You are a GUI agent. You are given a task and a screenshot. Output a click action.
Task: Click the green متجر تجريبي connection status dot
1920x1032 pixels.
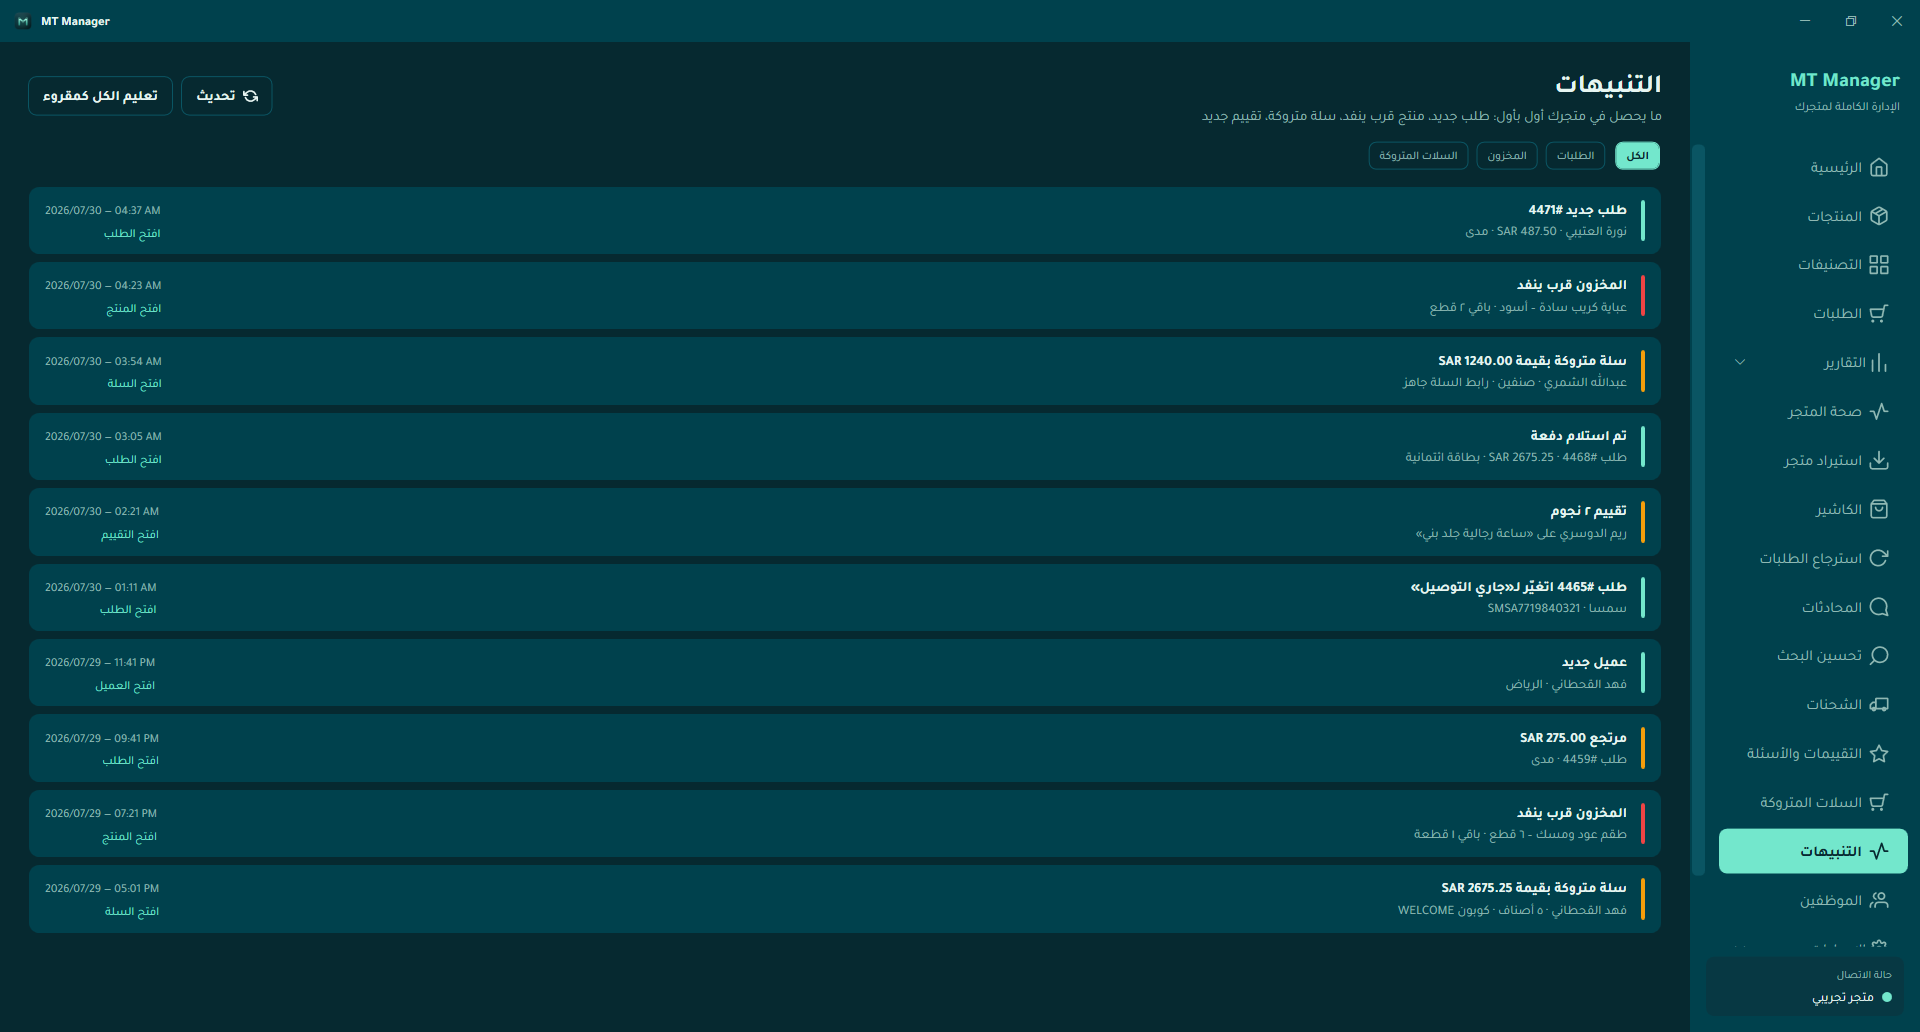pyautogui.click(x=1887, y=997)
